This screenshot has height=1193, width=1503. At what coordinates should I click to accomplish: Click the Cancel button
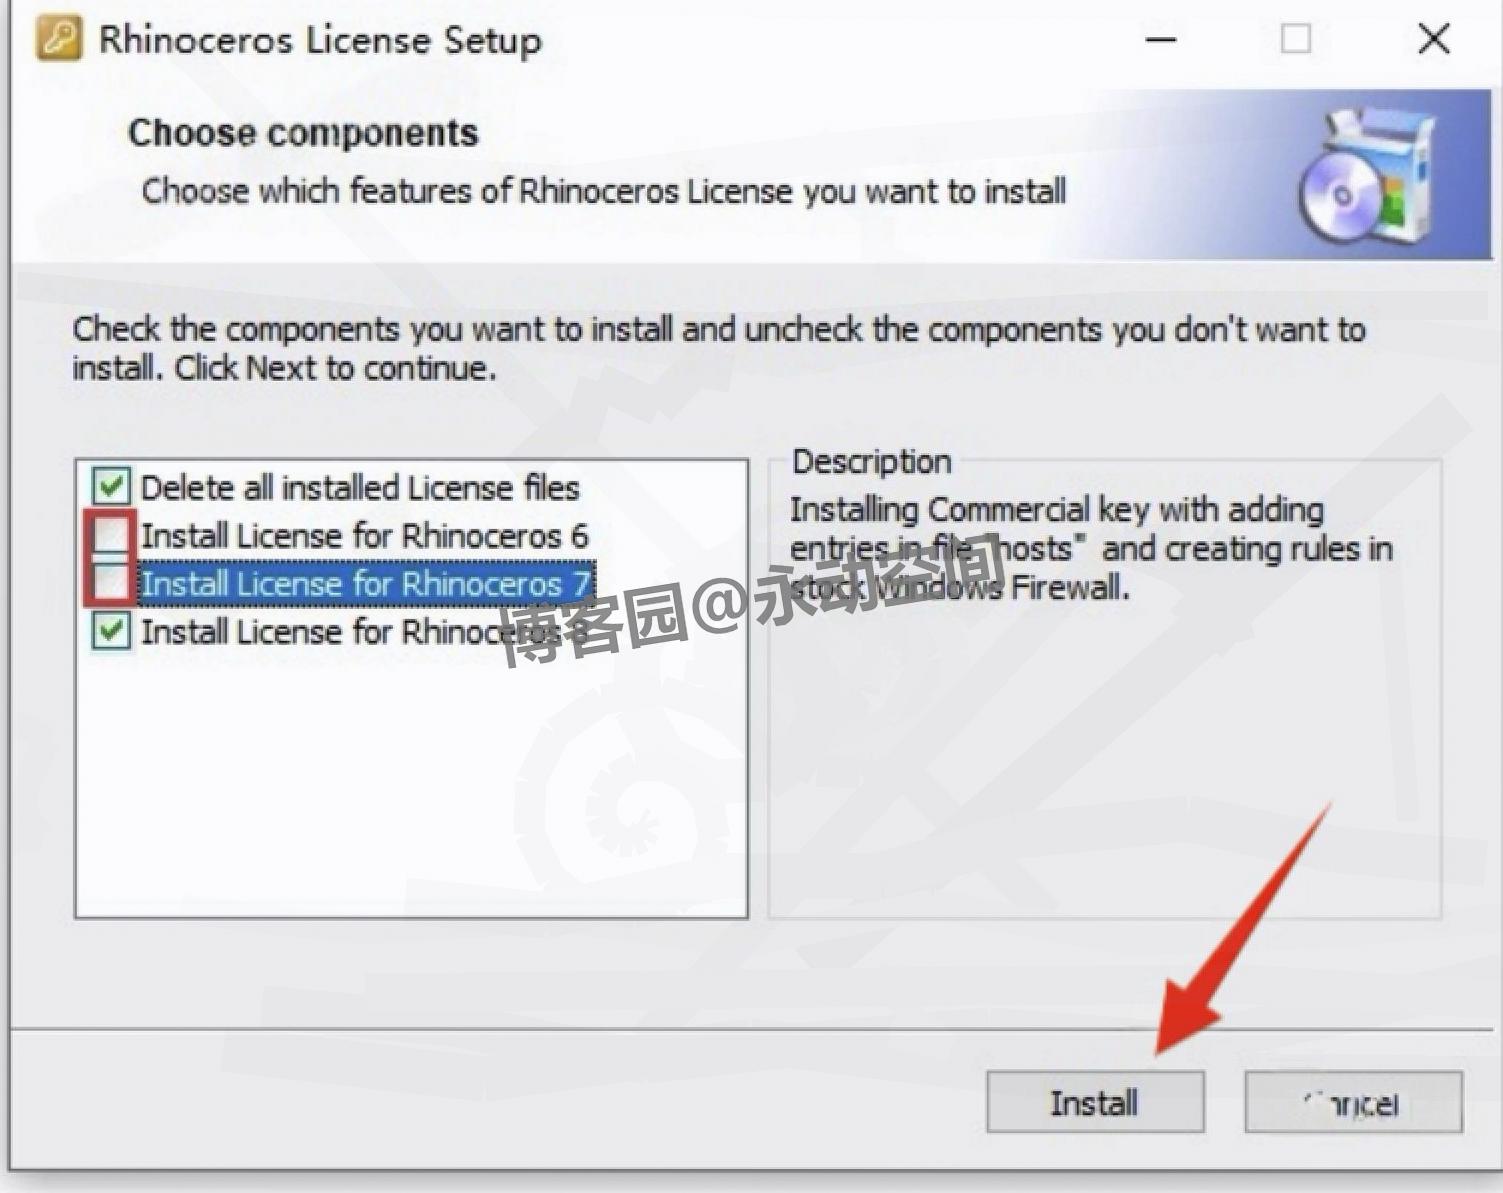click(x=1354, y=1102)
